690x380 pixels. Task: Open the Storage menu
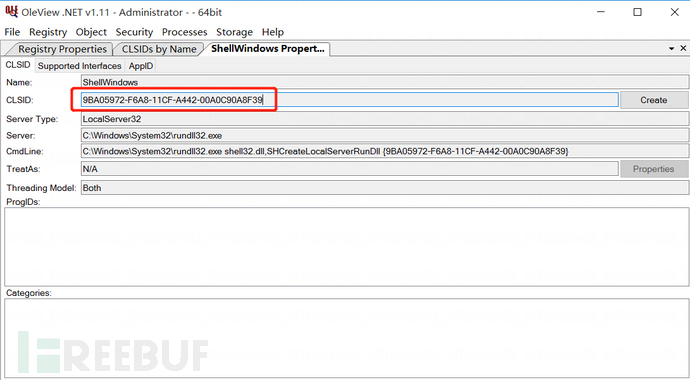[x=234, y=32]
